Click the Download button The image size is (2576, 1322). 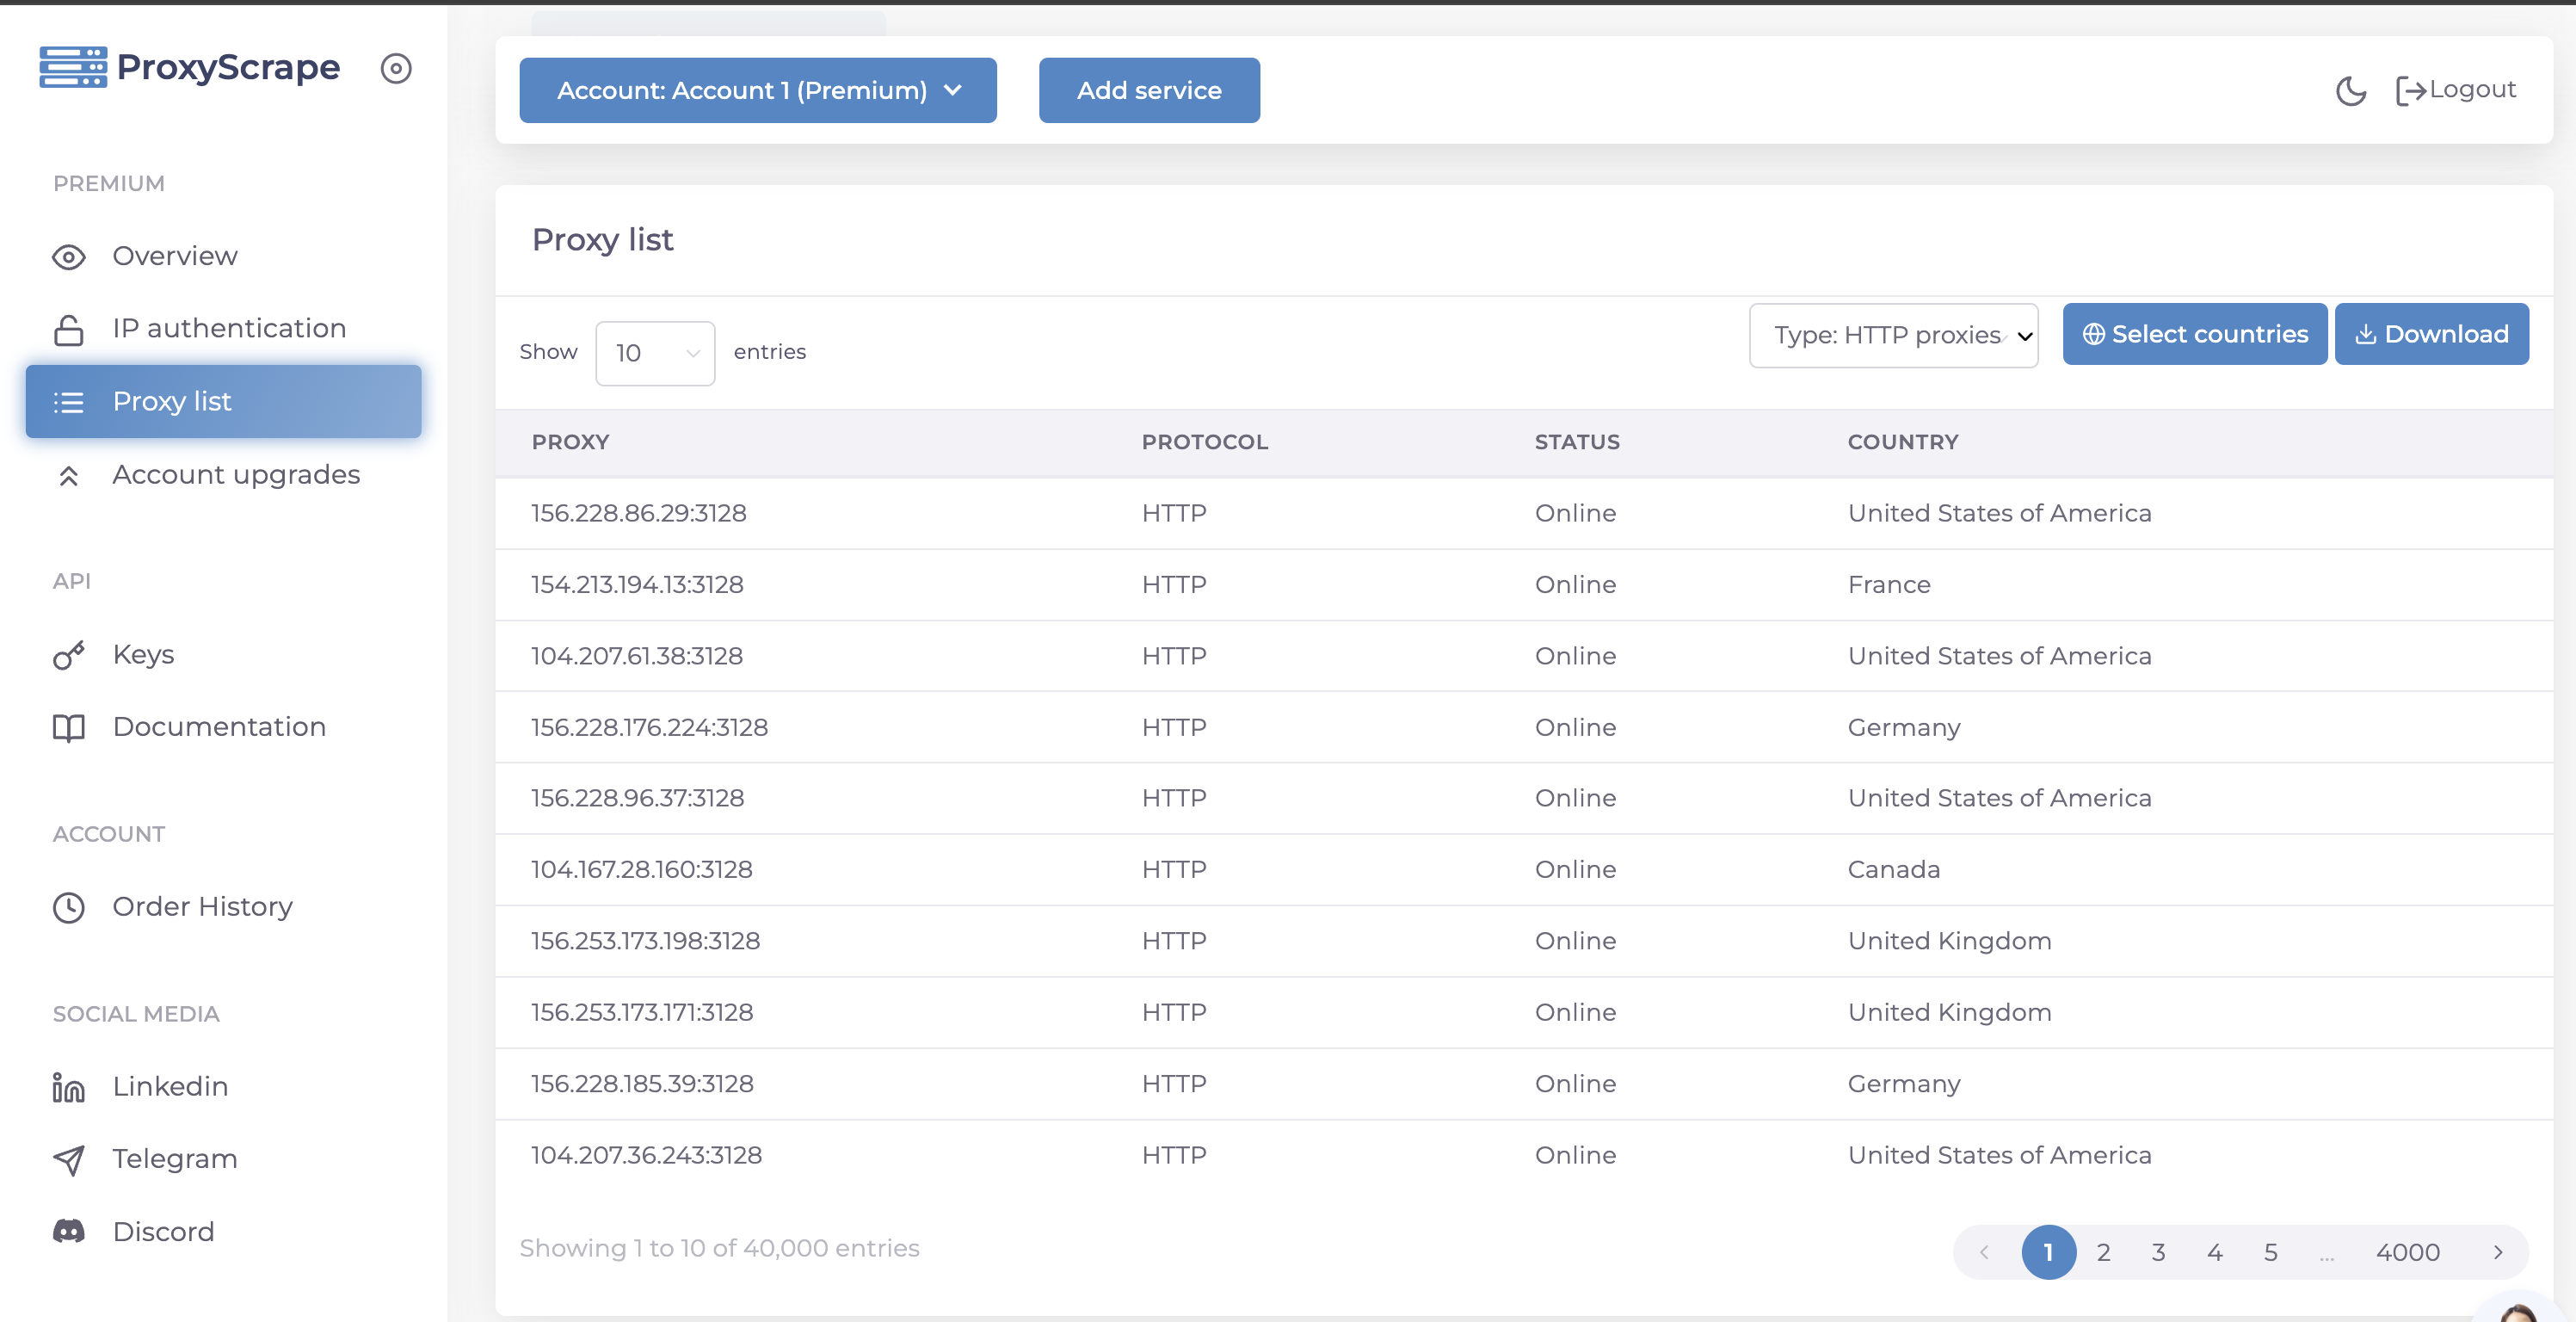click(x=2431, y=334)
